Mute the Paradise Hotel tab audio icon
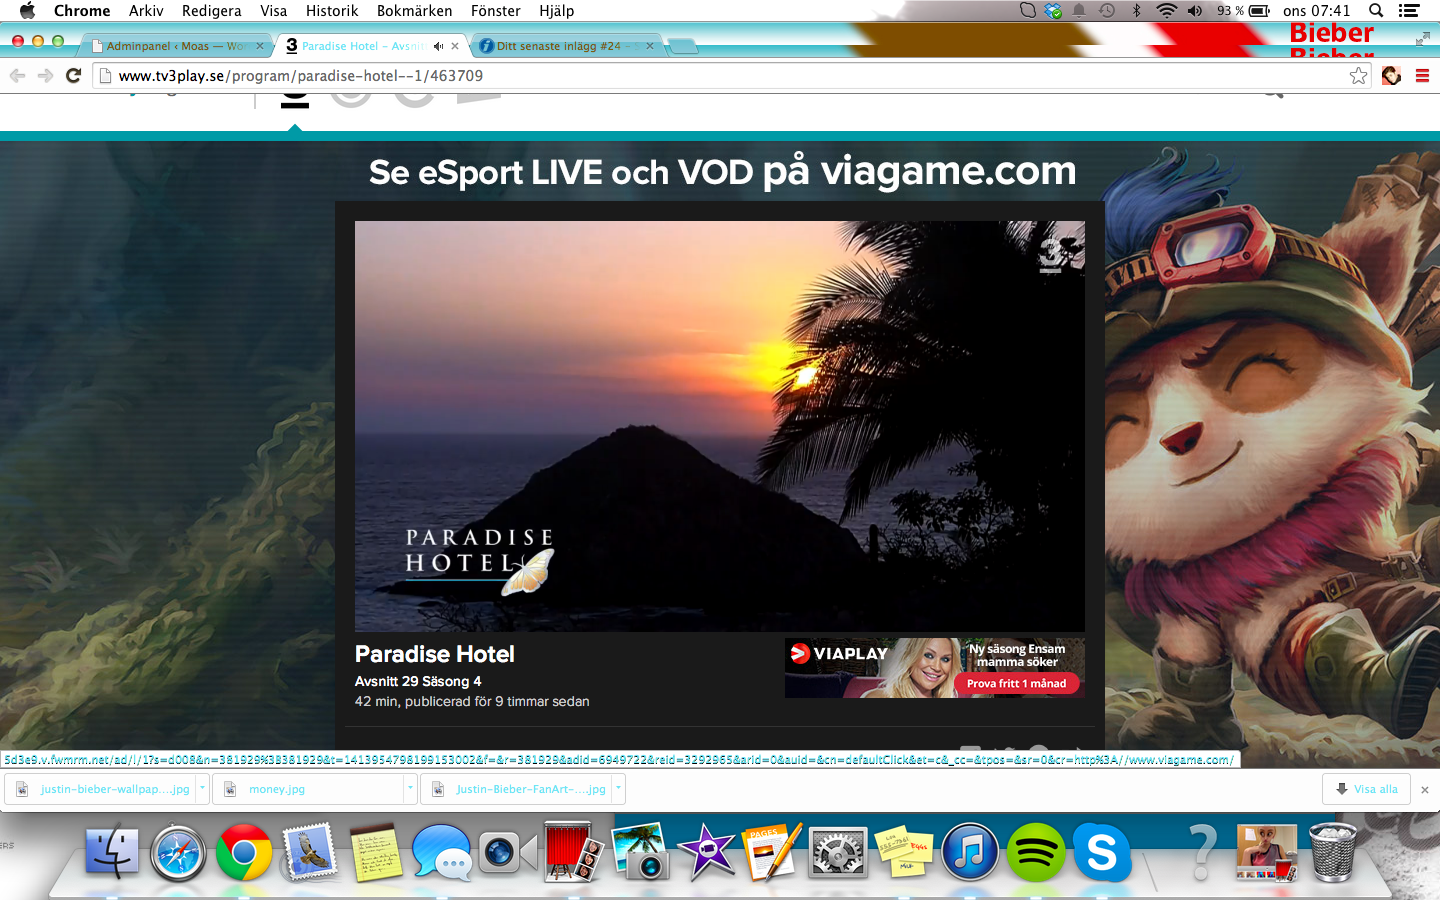 click(438, 46)
